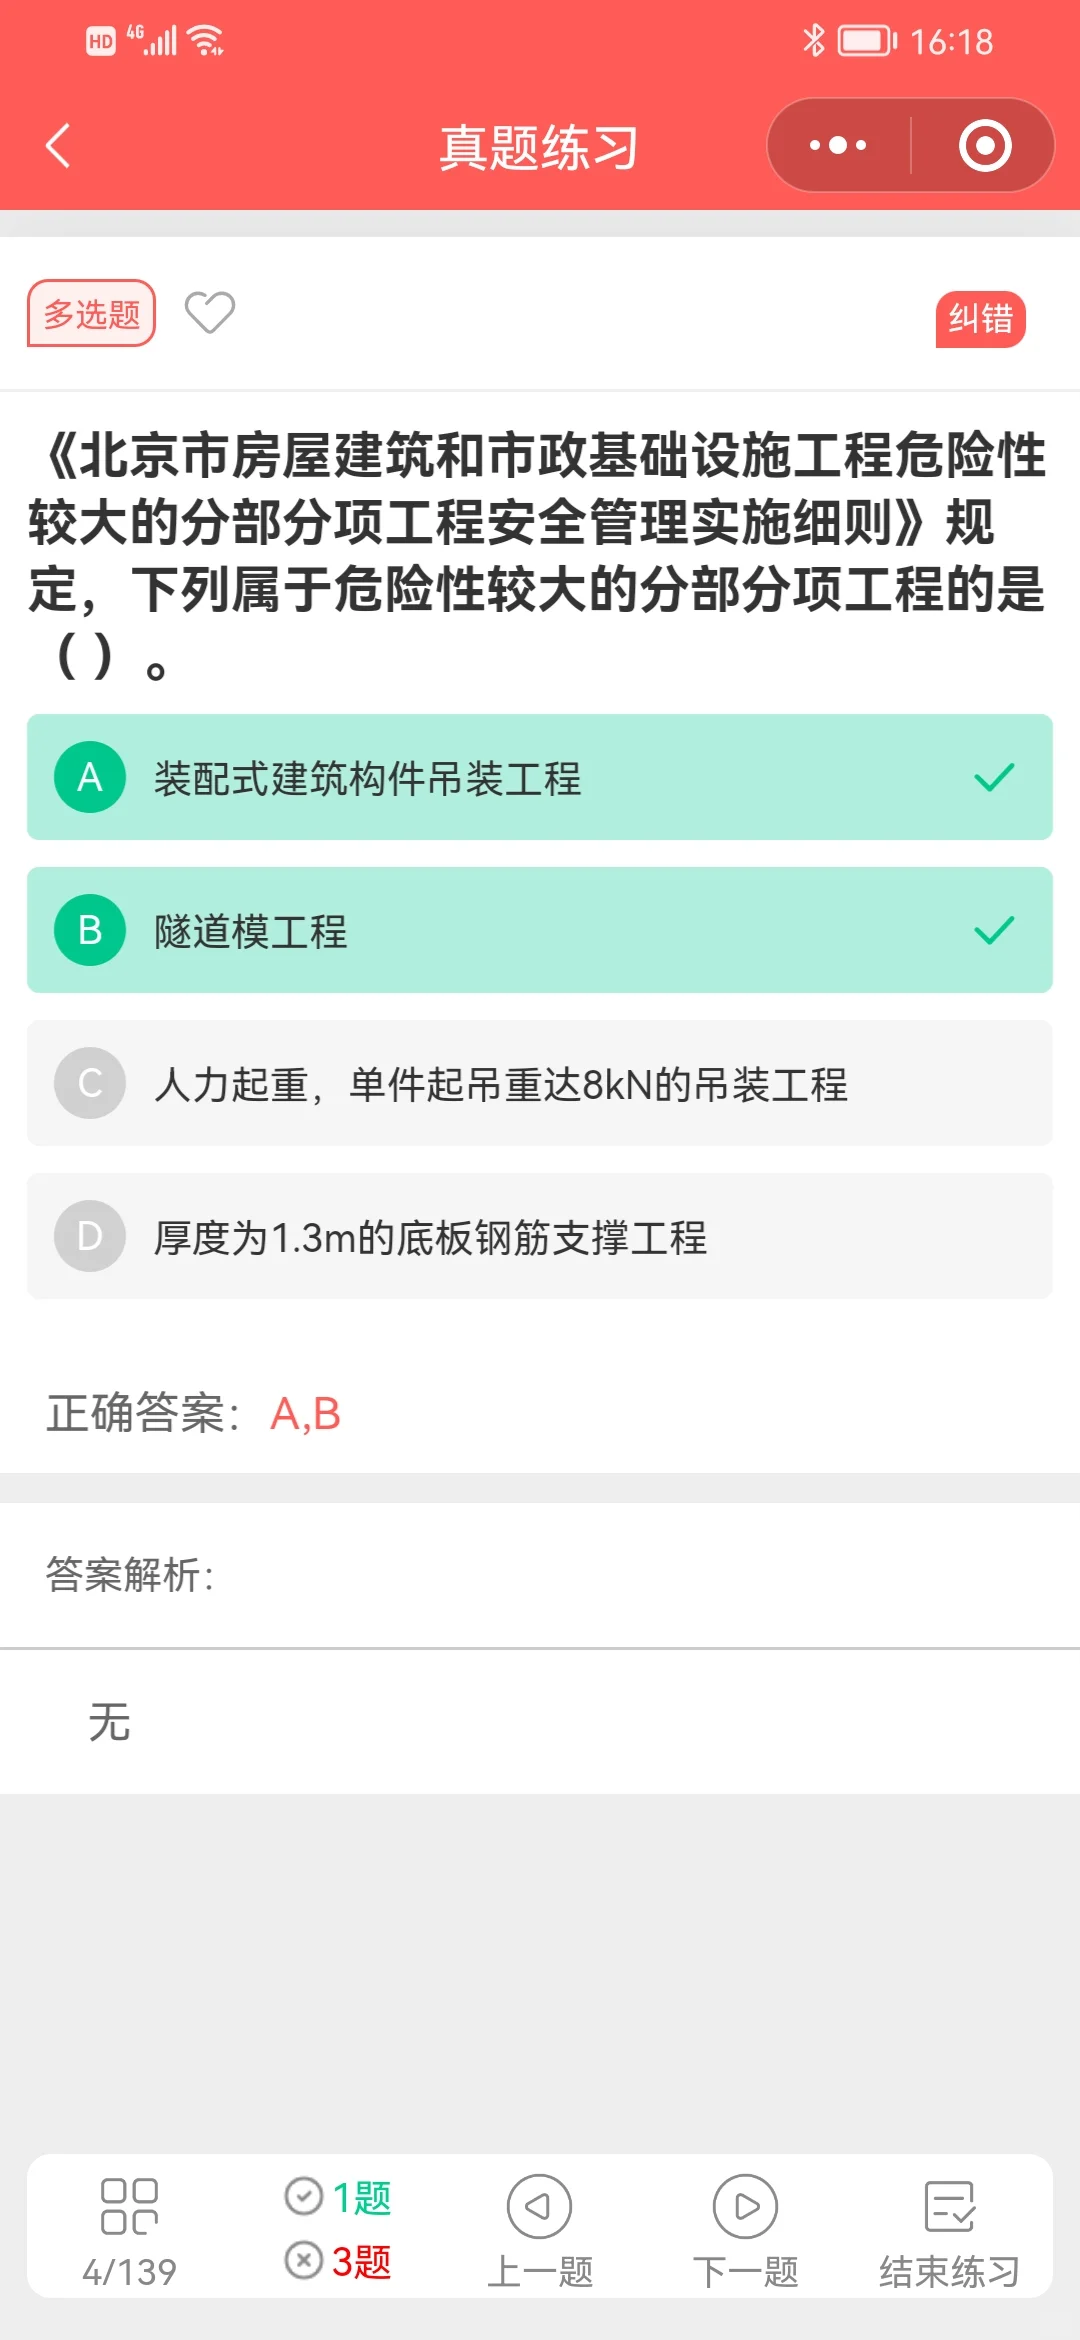
Task: Favorite this question with heart icon
Action: point(210,313)
